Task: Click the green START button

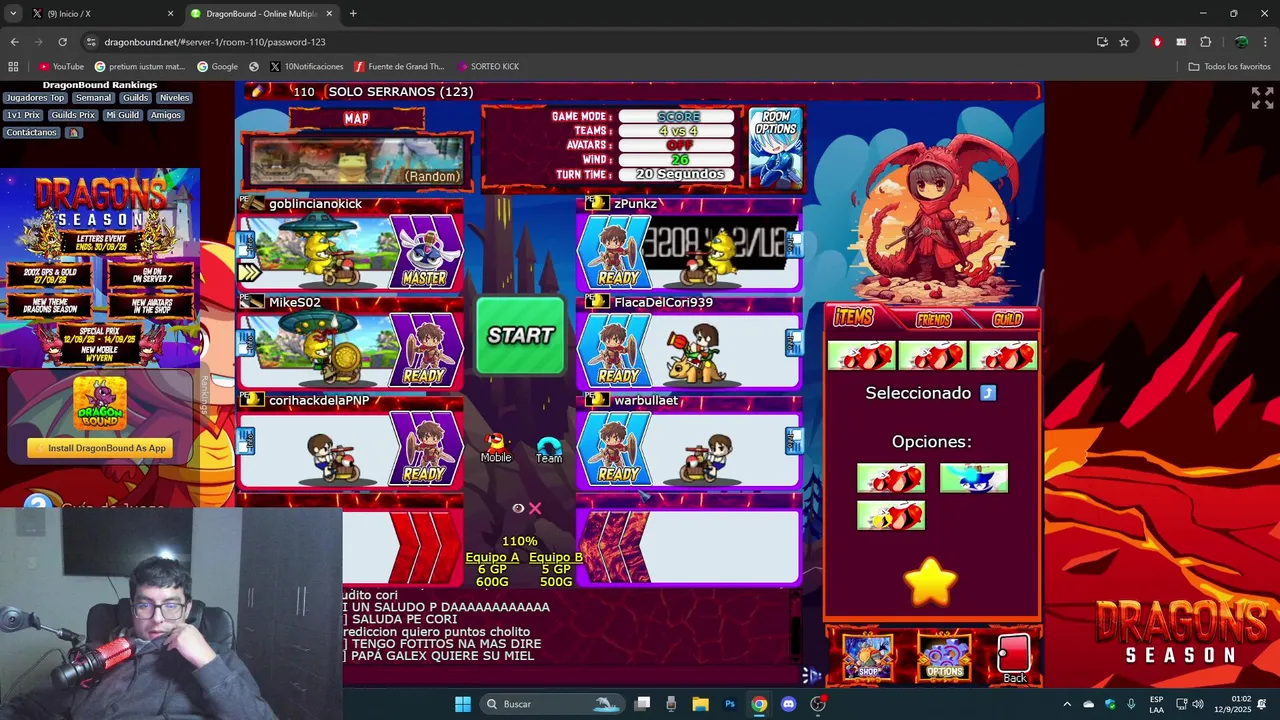Action: pos(520,336)
